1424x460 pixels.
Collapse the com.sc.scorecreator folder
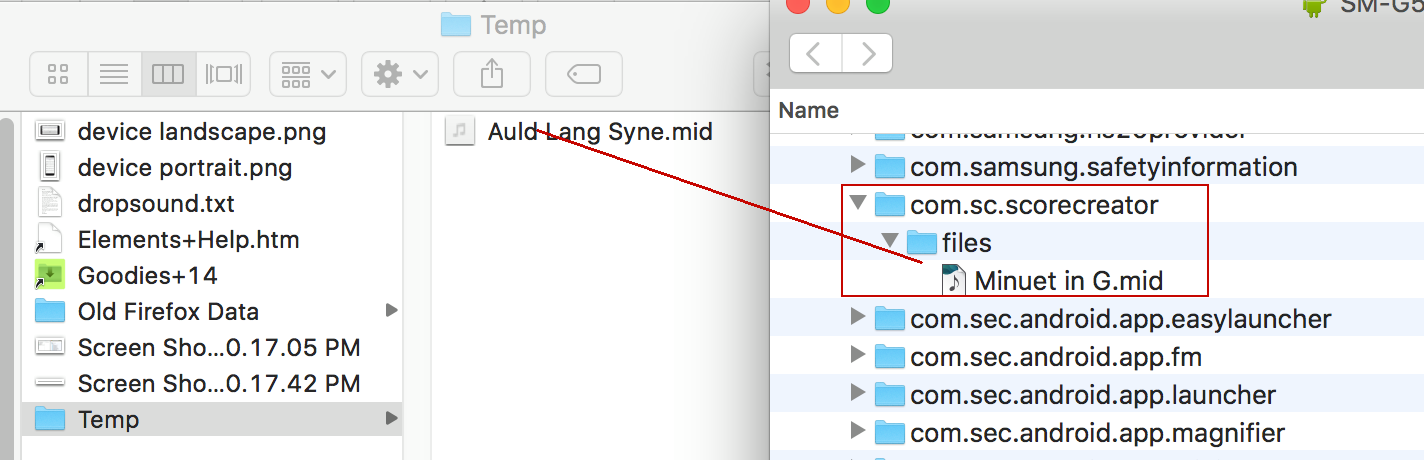857,204
